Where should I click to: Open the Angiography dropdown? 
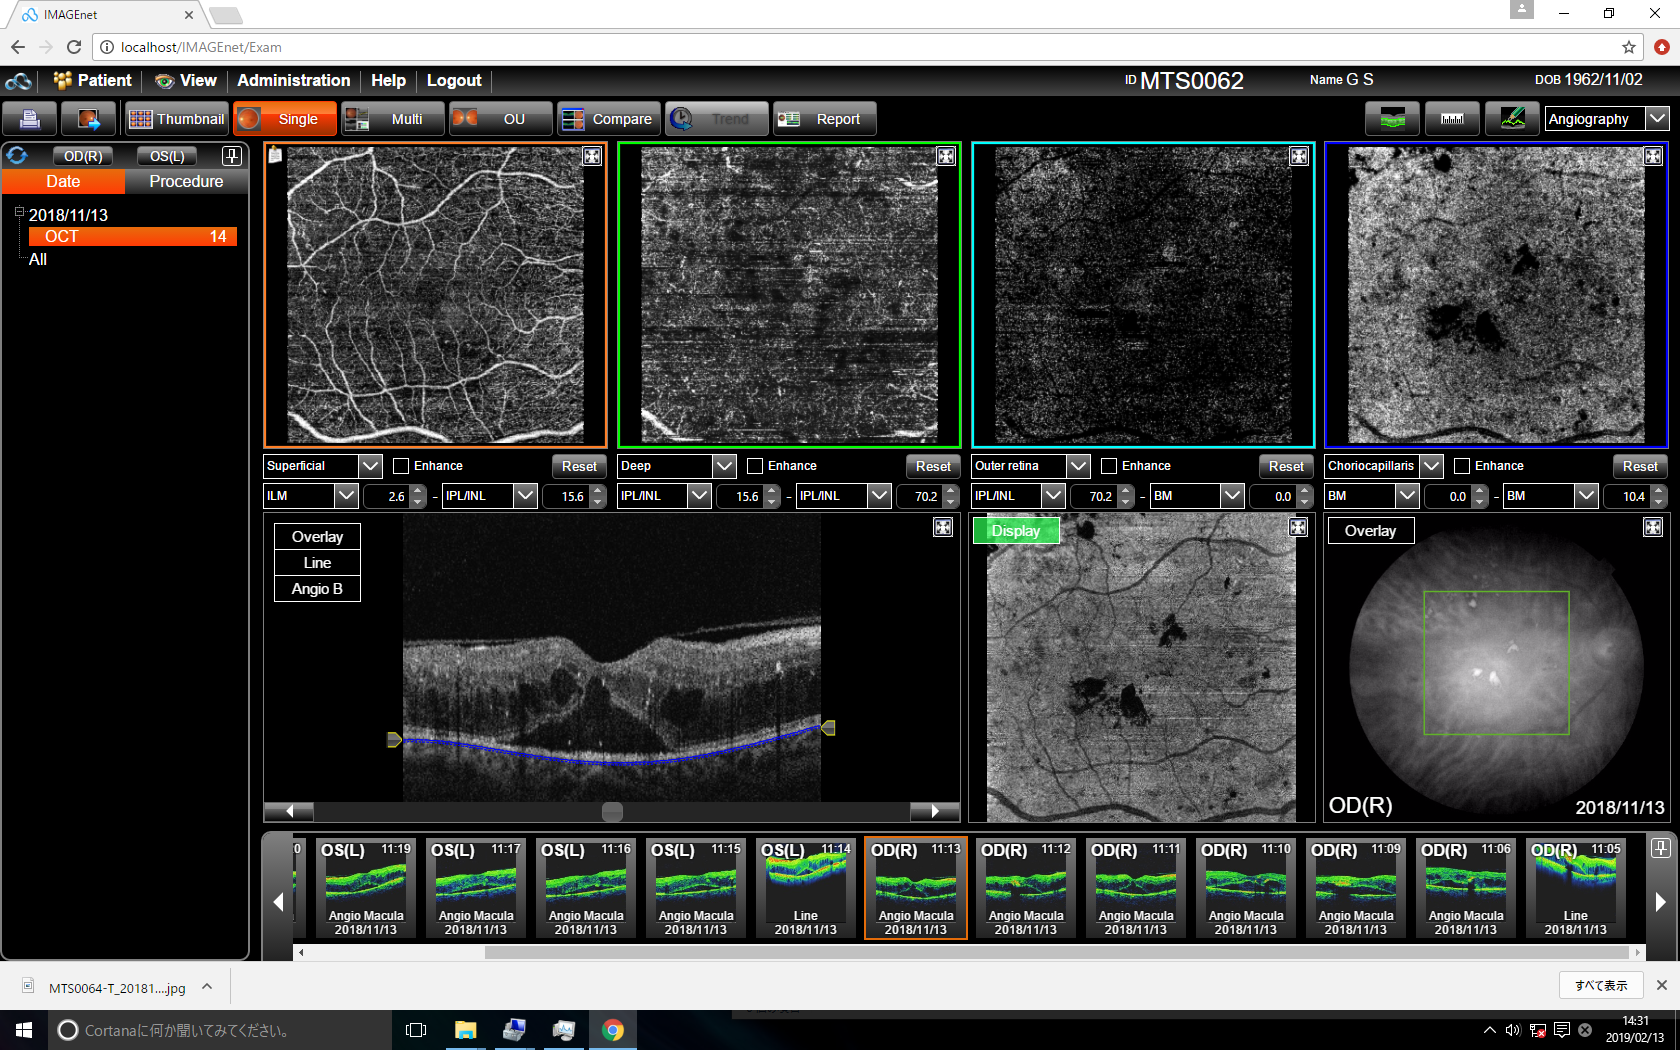click(x=1657, y=119)
